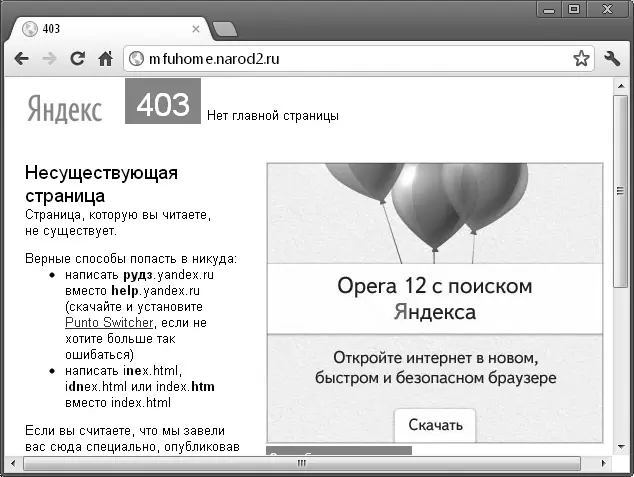Viewport: 634px width, 477px height.
Task: Click the Opera 12 с поиском Яндекса heading
Action: point(435,299)
